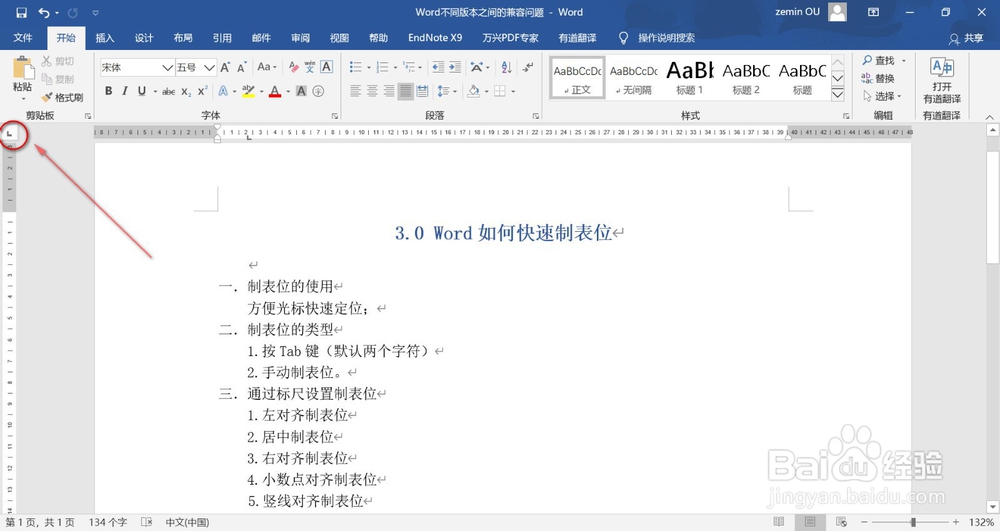Screen dimensions: 1000x531
Task: Open the line spacing dropdown
Action: [455, 91]
